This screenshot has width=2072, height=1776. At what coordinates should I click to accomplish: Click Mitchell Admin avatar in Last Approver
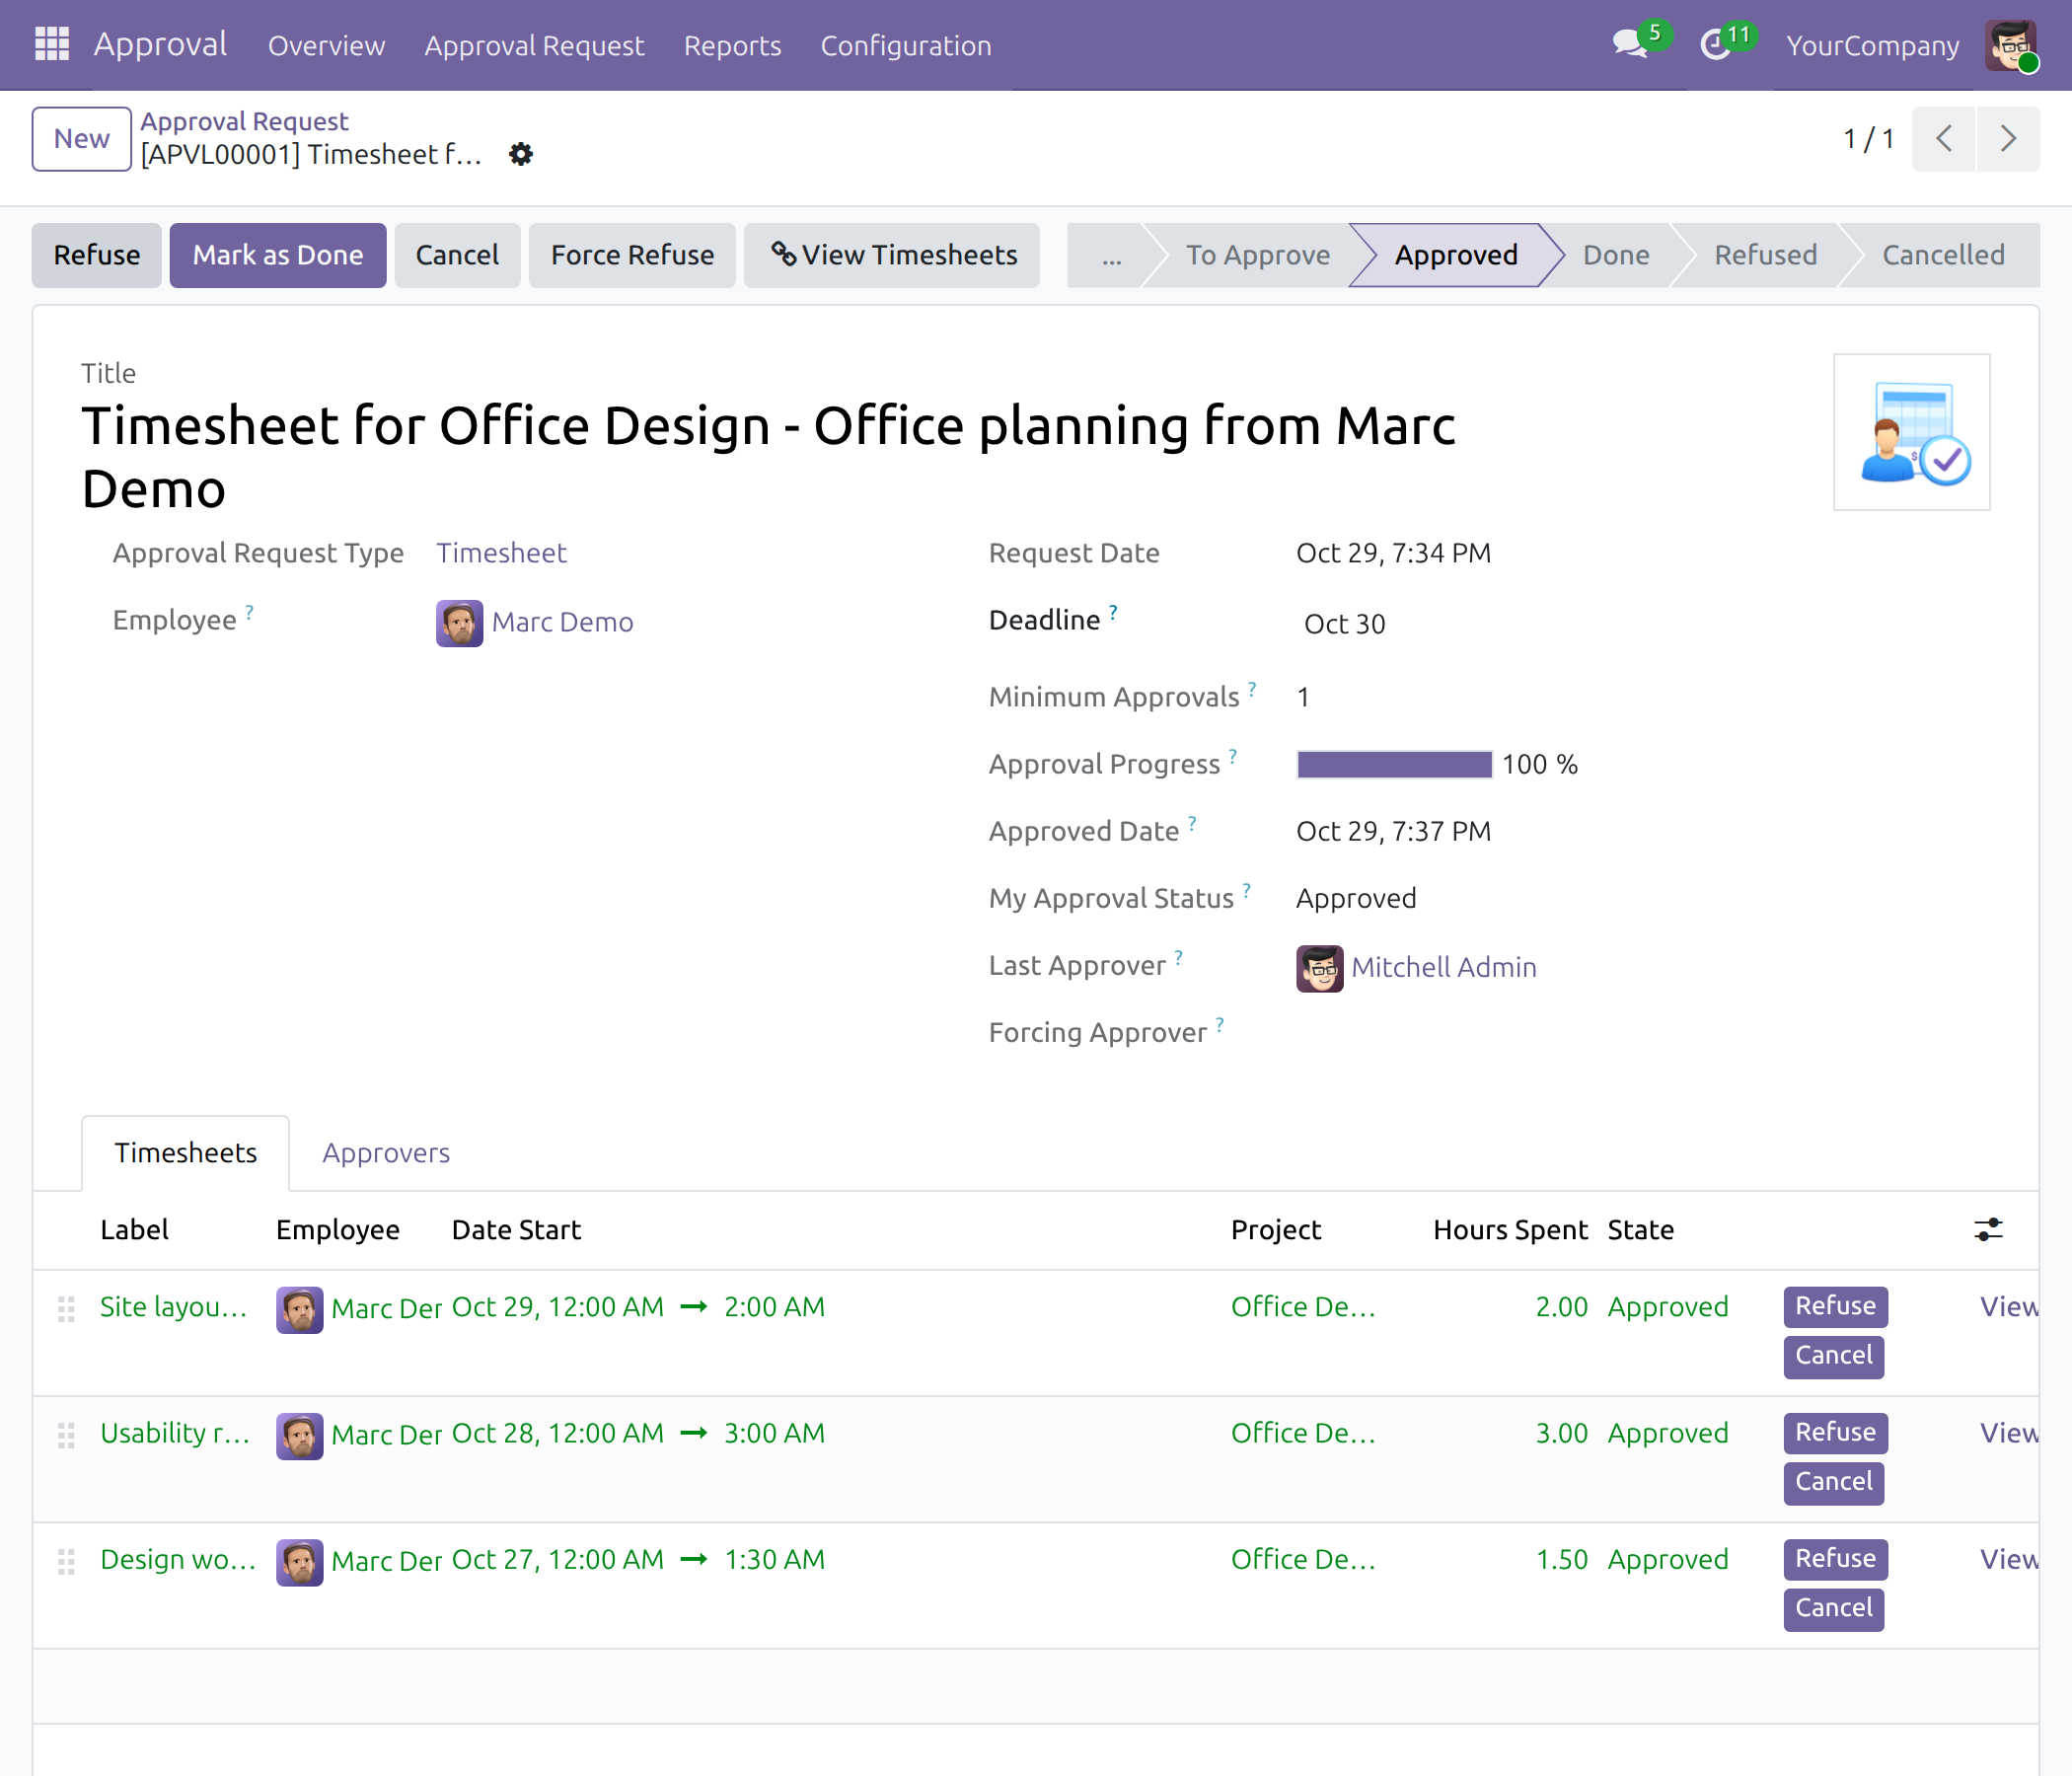1319,968
